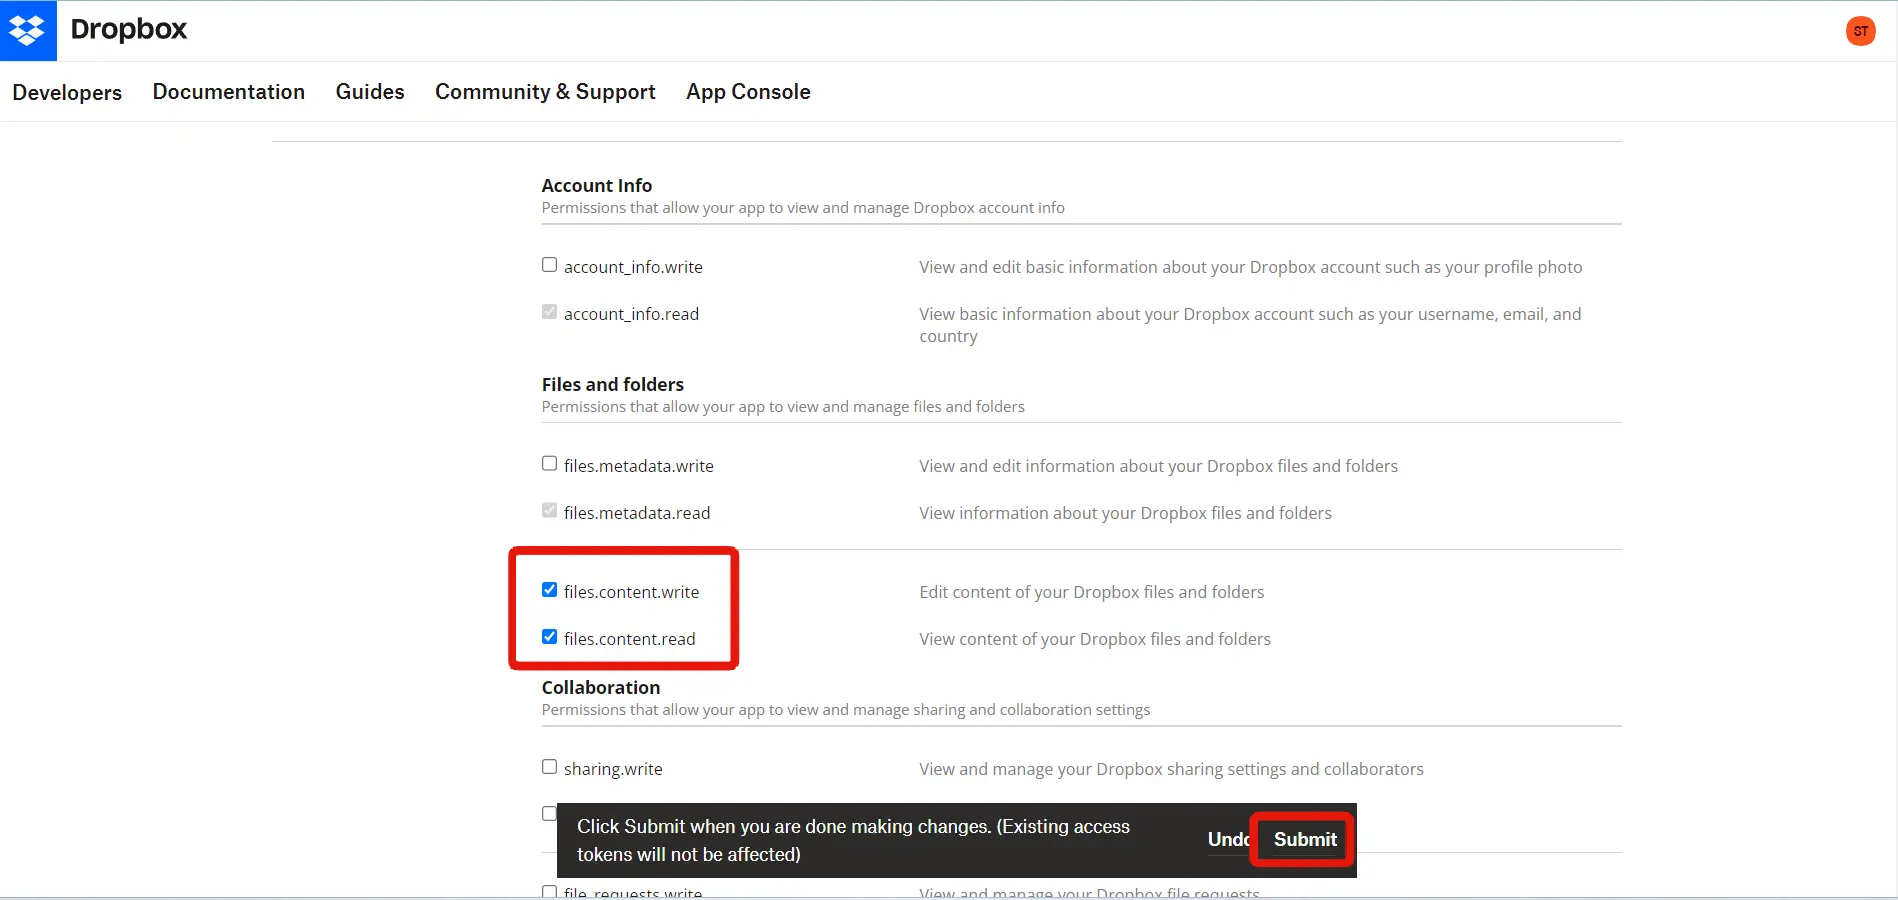The image size is (1898, 900).
Task: Click the subtitle mentioning sharing and collaboration settings
Action: 846,710
